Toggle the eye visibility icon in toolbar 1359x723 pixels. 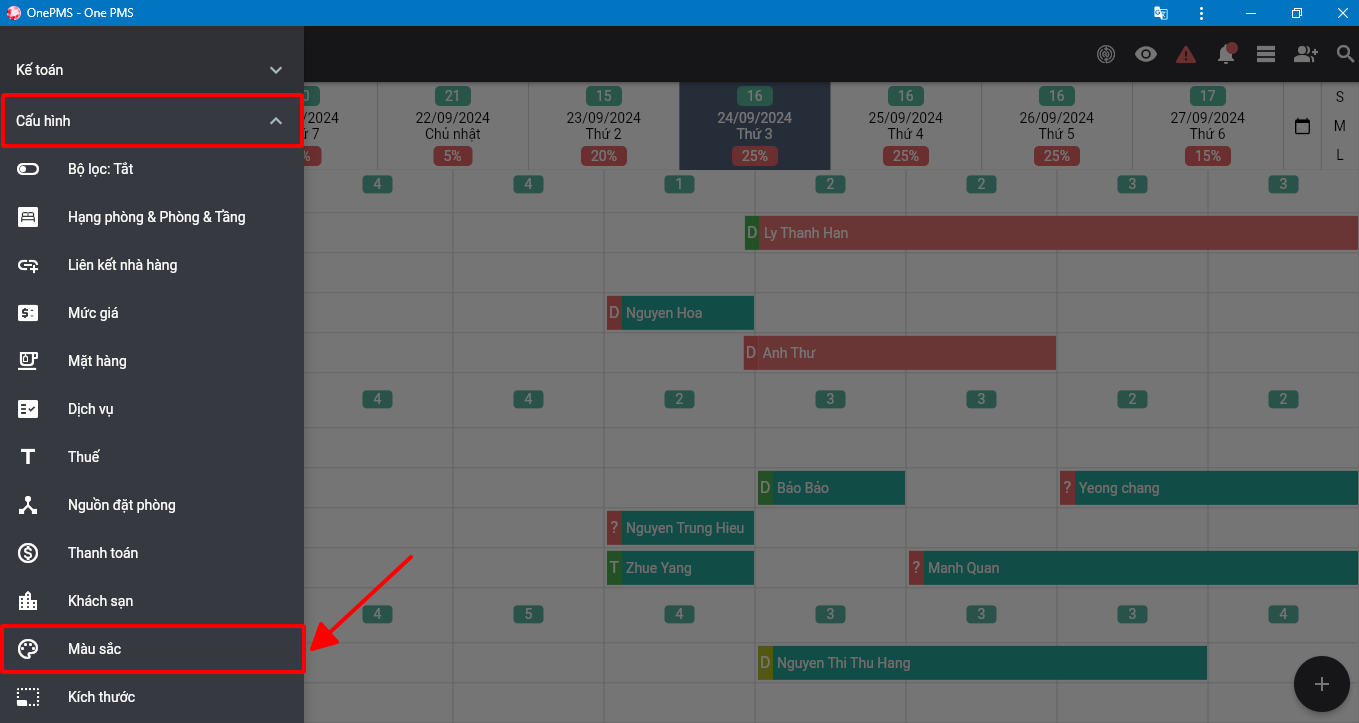1146,54
